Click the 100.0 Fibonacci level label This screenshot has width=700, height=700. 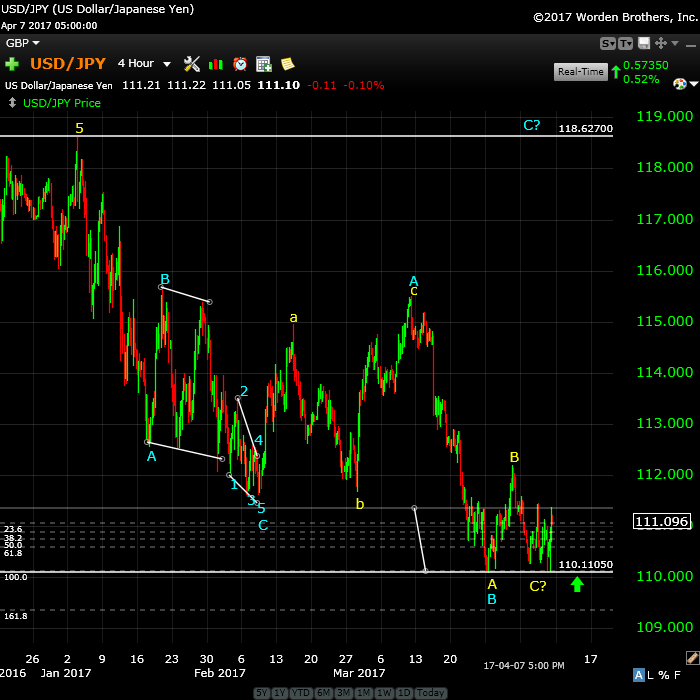click(16, 577)
